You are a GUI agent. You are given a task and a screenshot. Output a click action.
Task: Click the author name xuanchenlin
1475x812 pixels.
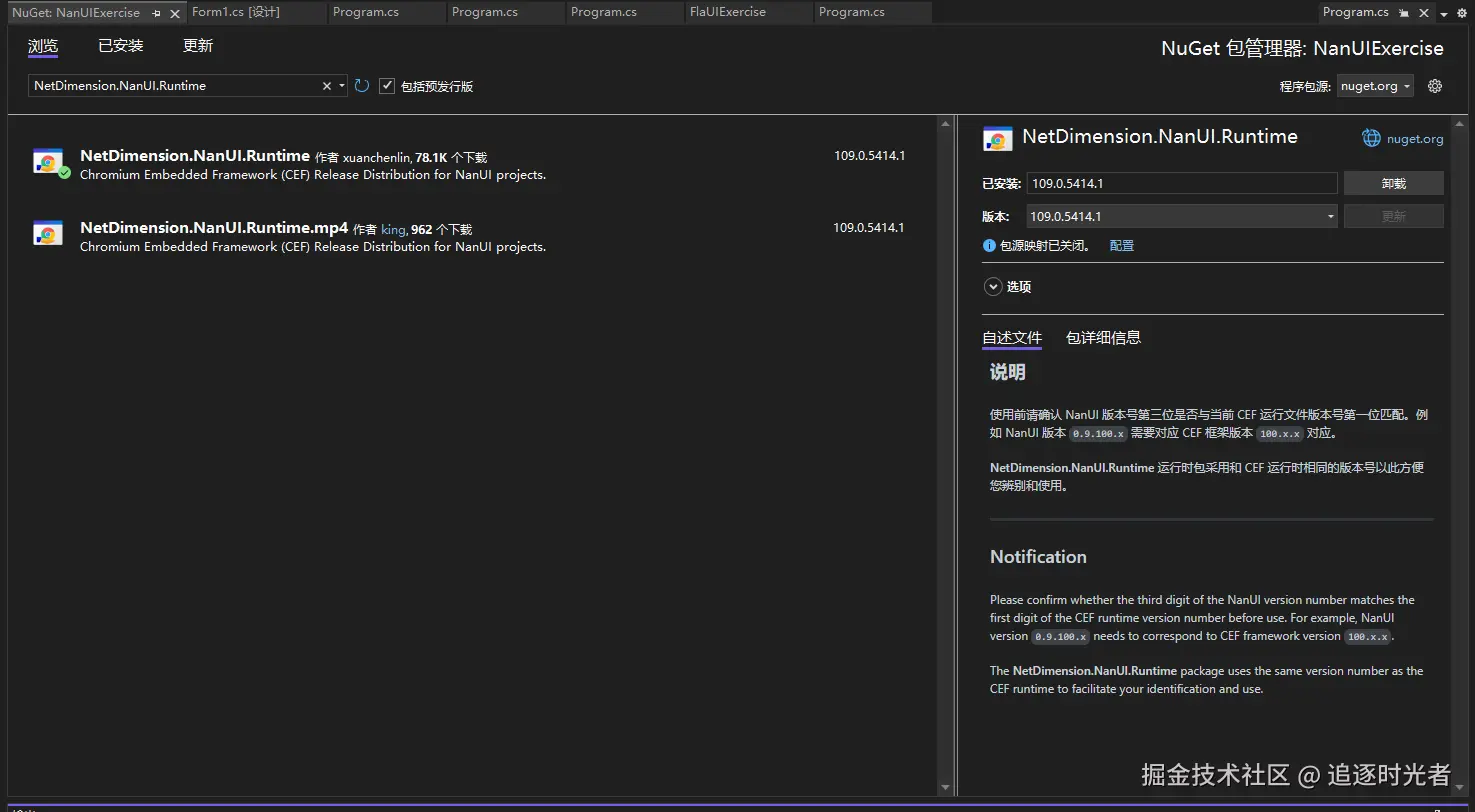[x=377, y=158]
